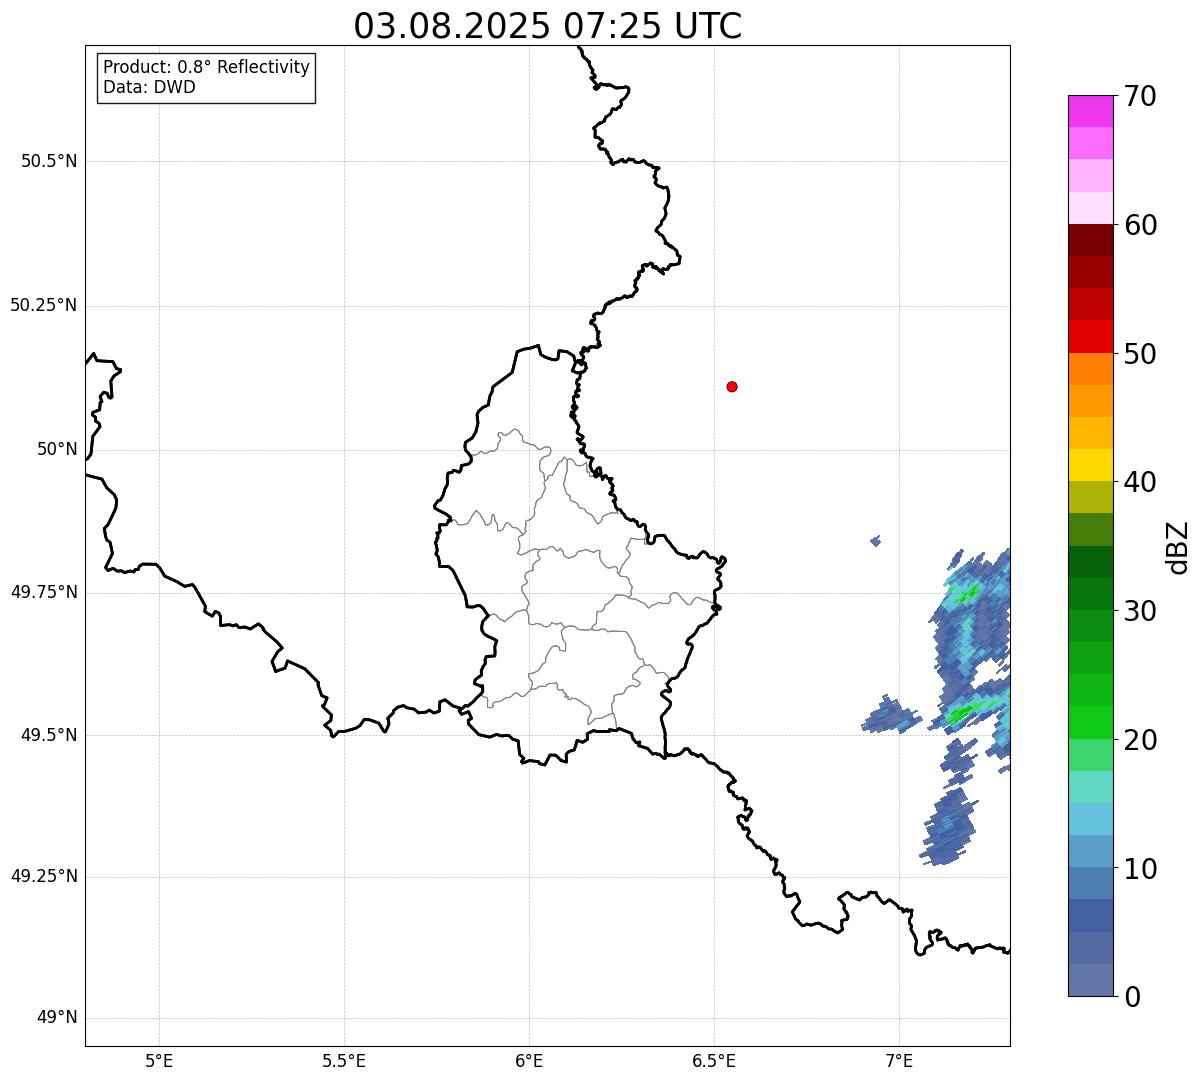Click the latitude label '50.5°N'
The height and width of the screenshot is (1081, 1202).
49,161
